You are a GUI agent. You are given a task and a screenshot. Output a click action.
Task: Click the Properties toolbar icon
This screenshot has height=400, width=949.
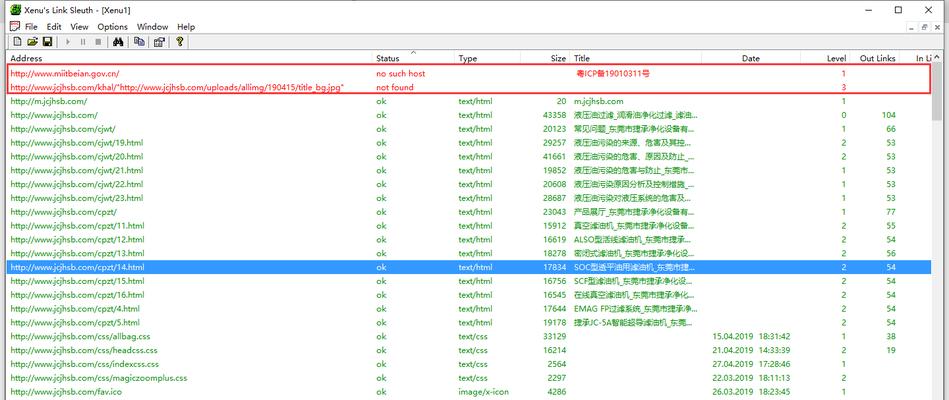click(x=159, y=42)
